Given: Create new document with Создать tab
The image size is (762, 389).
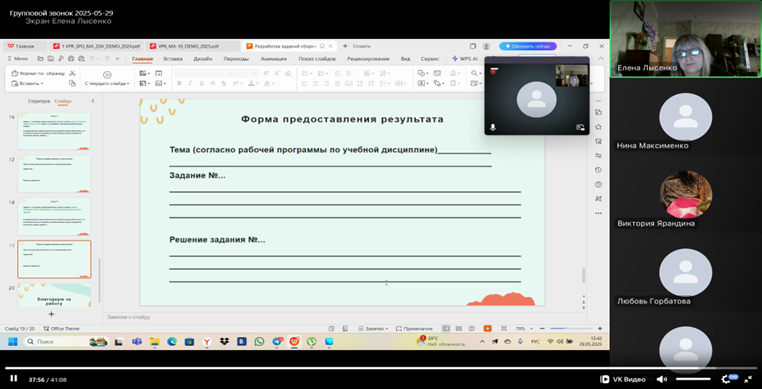Looking at the screenshot, I should coord(357,46).
